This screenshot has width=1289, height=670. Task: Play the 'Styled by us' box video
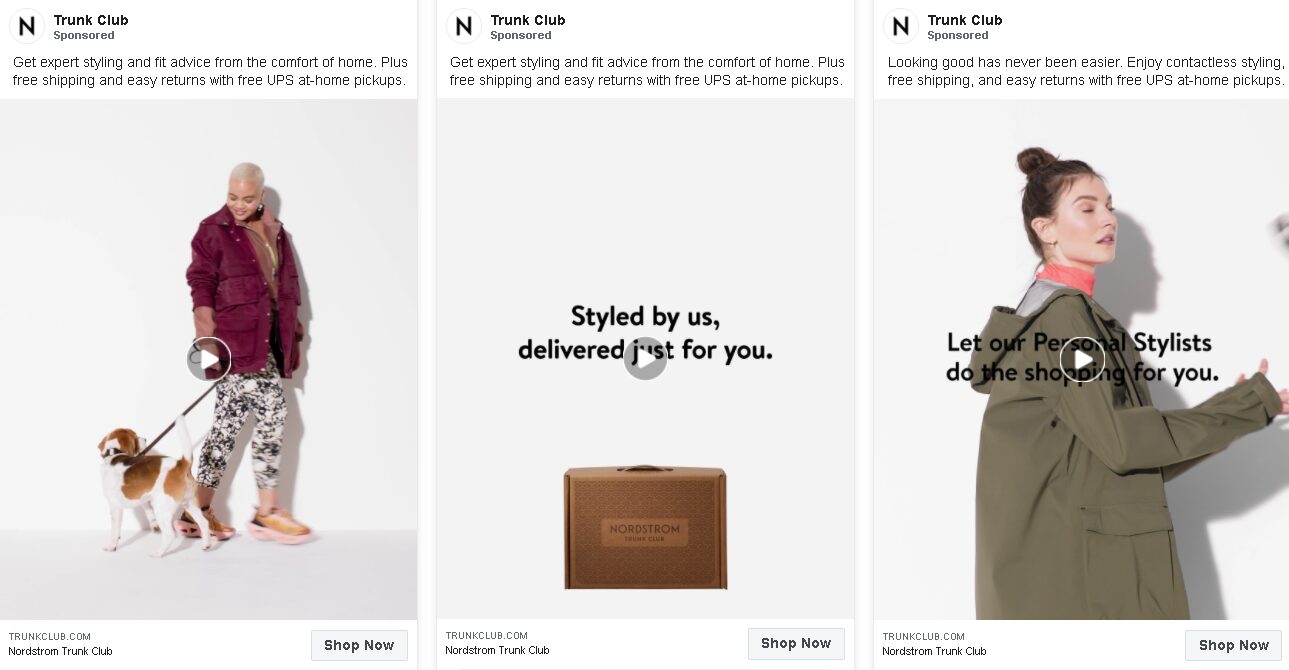click(645, 359)
